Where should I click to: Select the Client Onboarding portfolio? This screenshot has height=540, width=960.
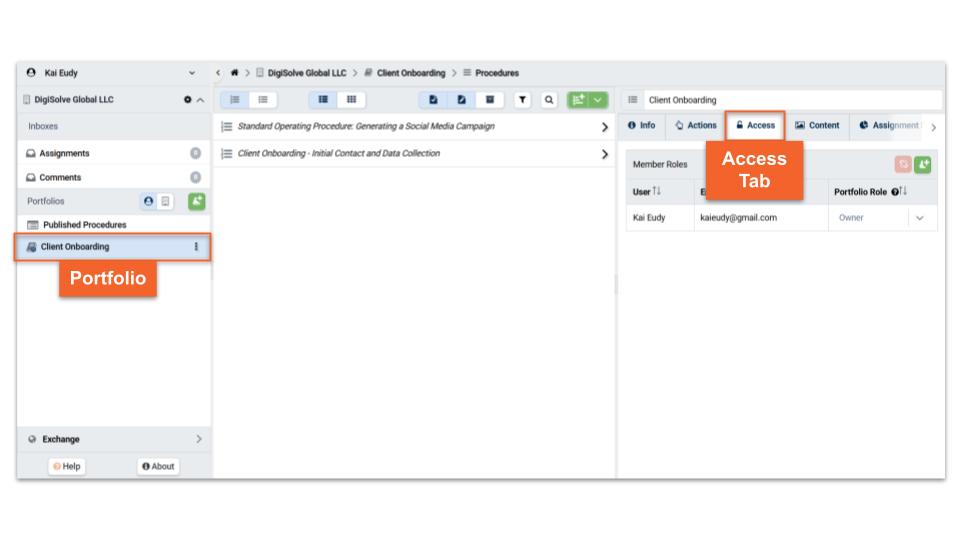[x=113, y=247]
